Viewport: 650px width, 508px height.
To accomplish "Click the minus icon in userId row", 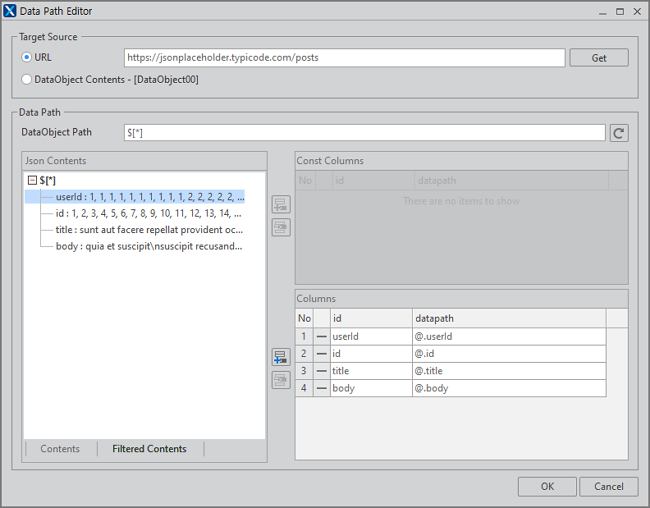I will click(321, 337).
